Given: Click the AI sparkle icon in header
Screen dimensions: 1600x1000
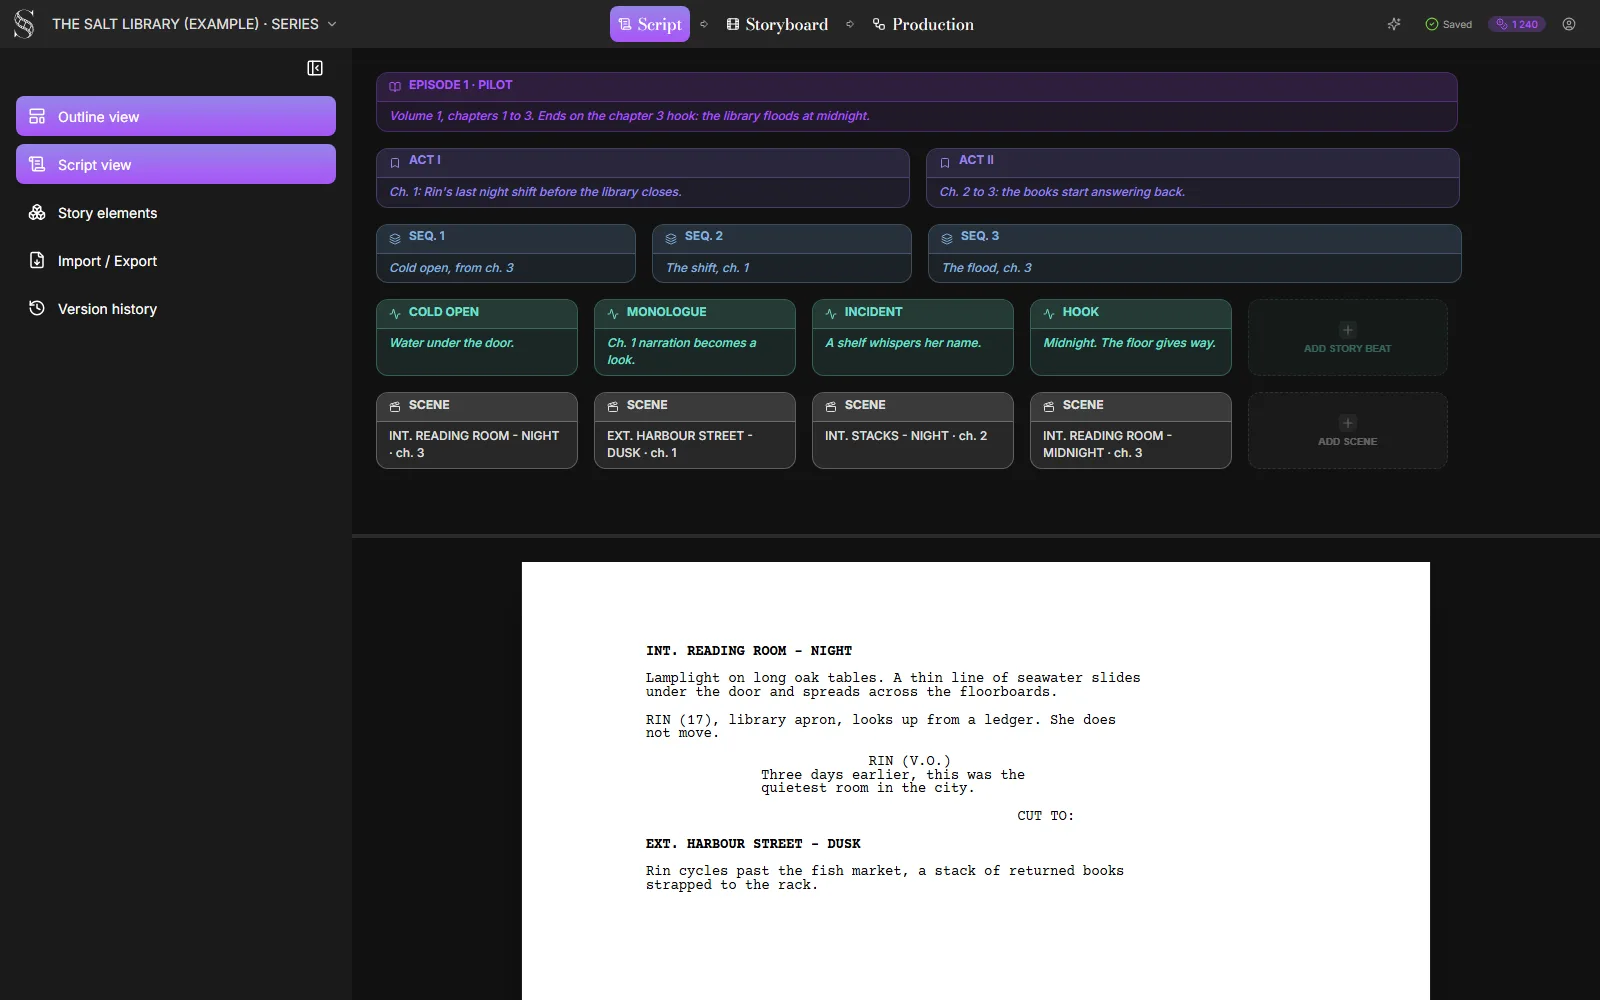Looking at the screenshot, I should coord(1394,24).
